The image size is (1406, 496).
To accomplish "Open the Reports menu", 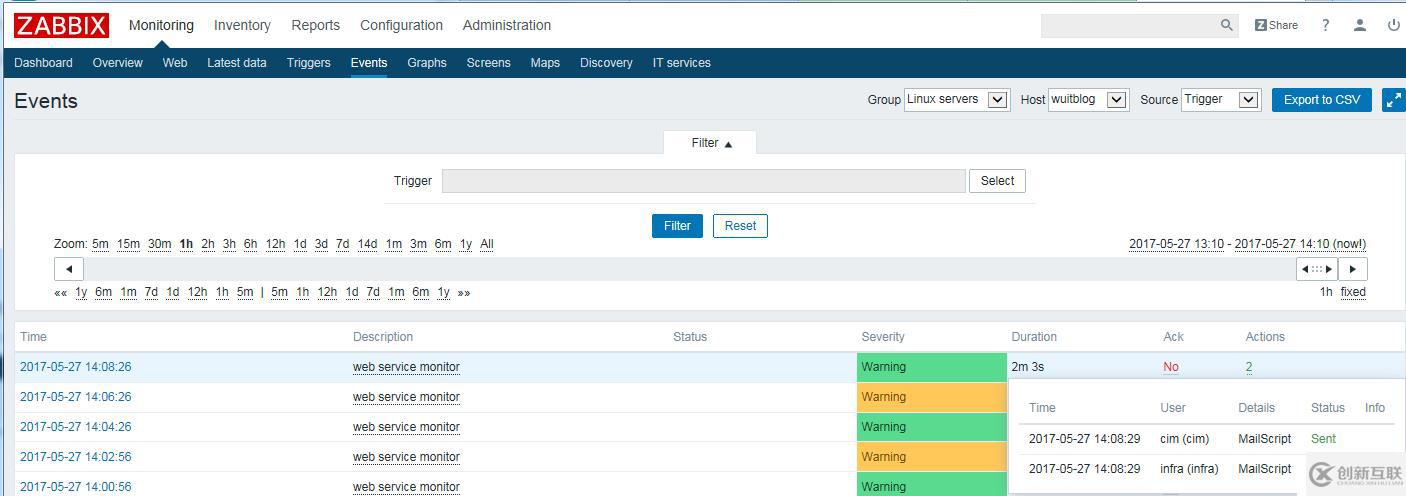I will [315, 25].
